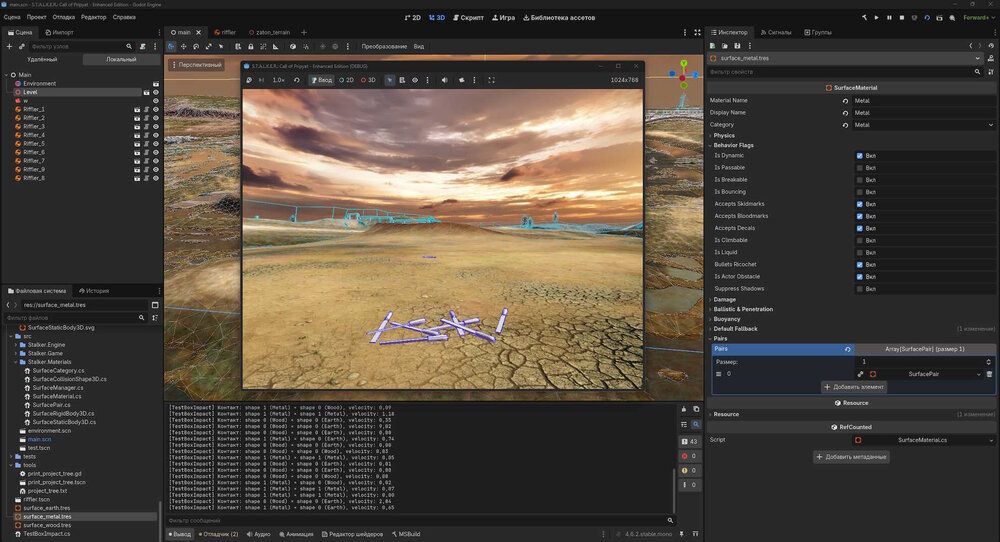Viewport: 1000px width, 542px height.
Task: Open object history icon in Inspector
Action: 991,46
